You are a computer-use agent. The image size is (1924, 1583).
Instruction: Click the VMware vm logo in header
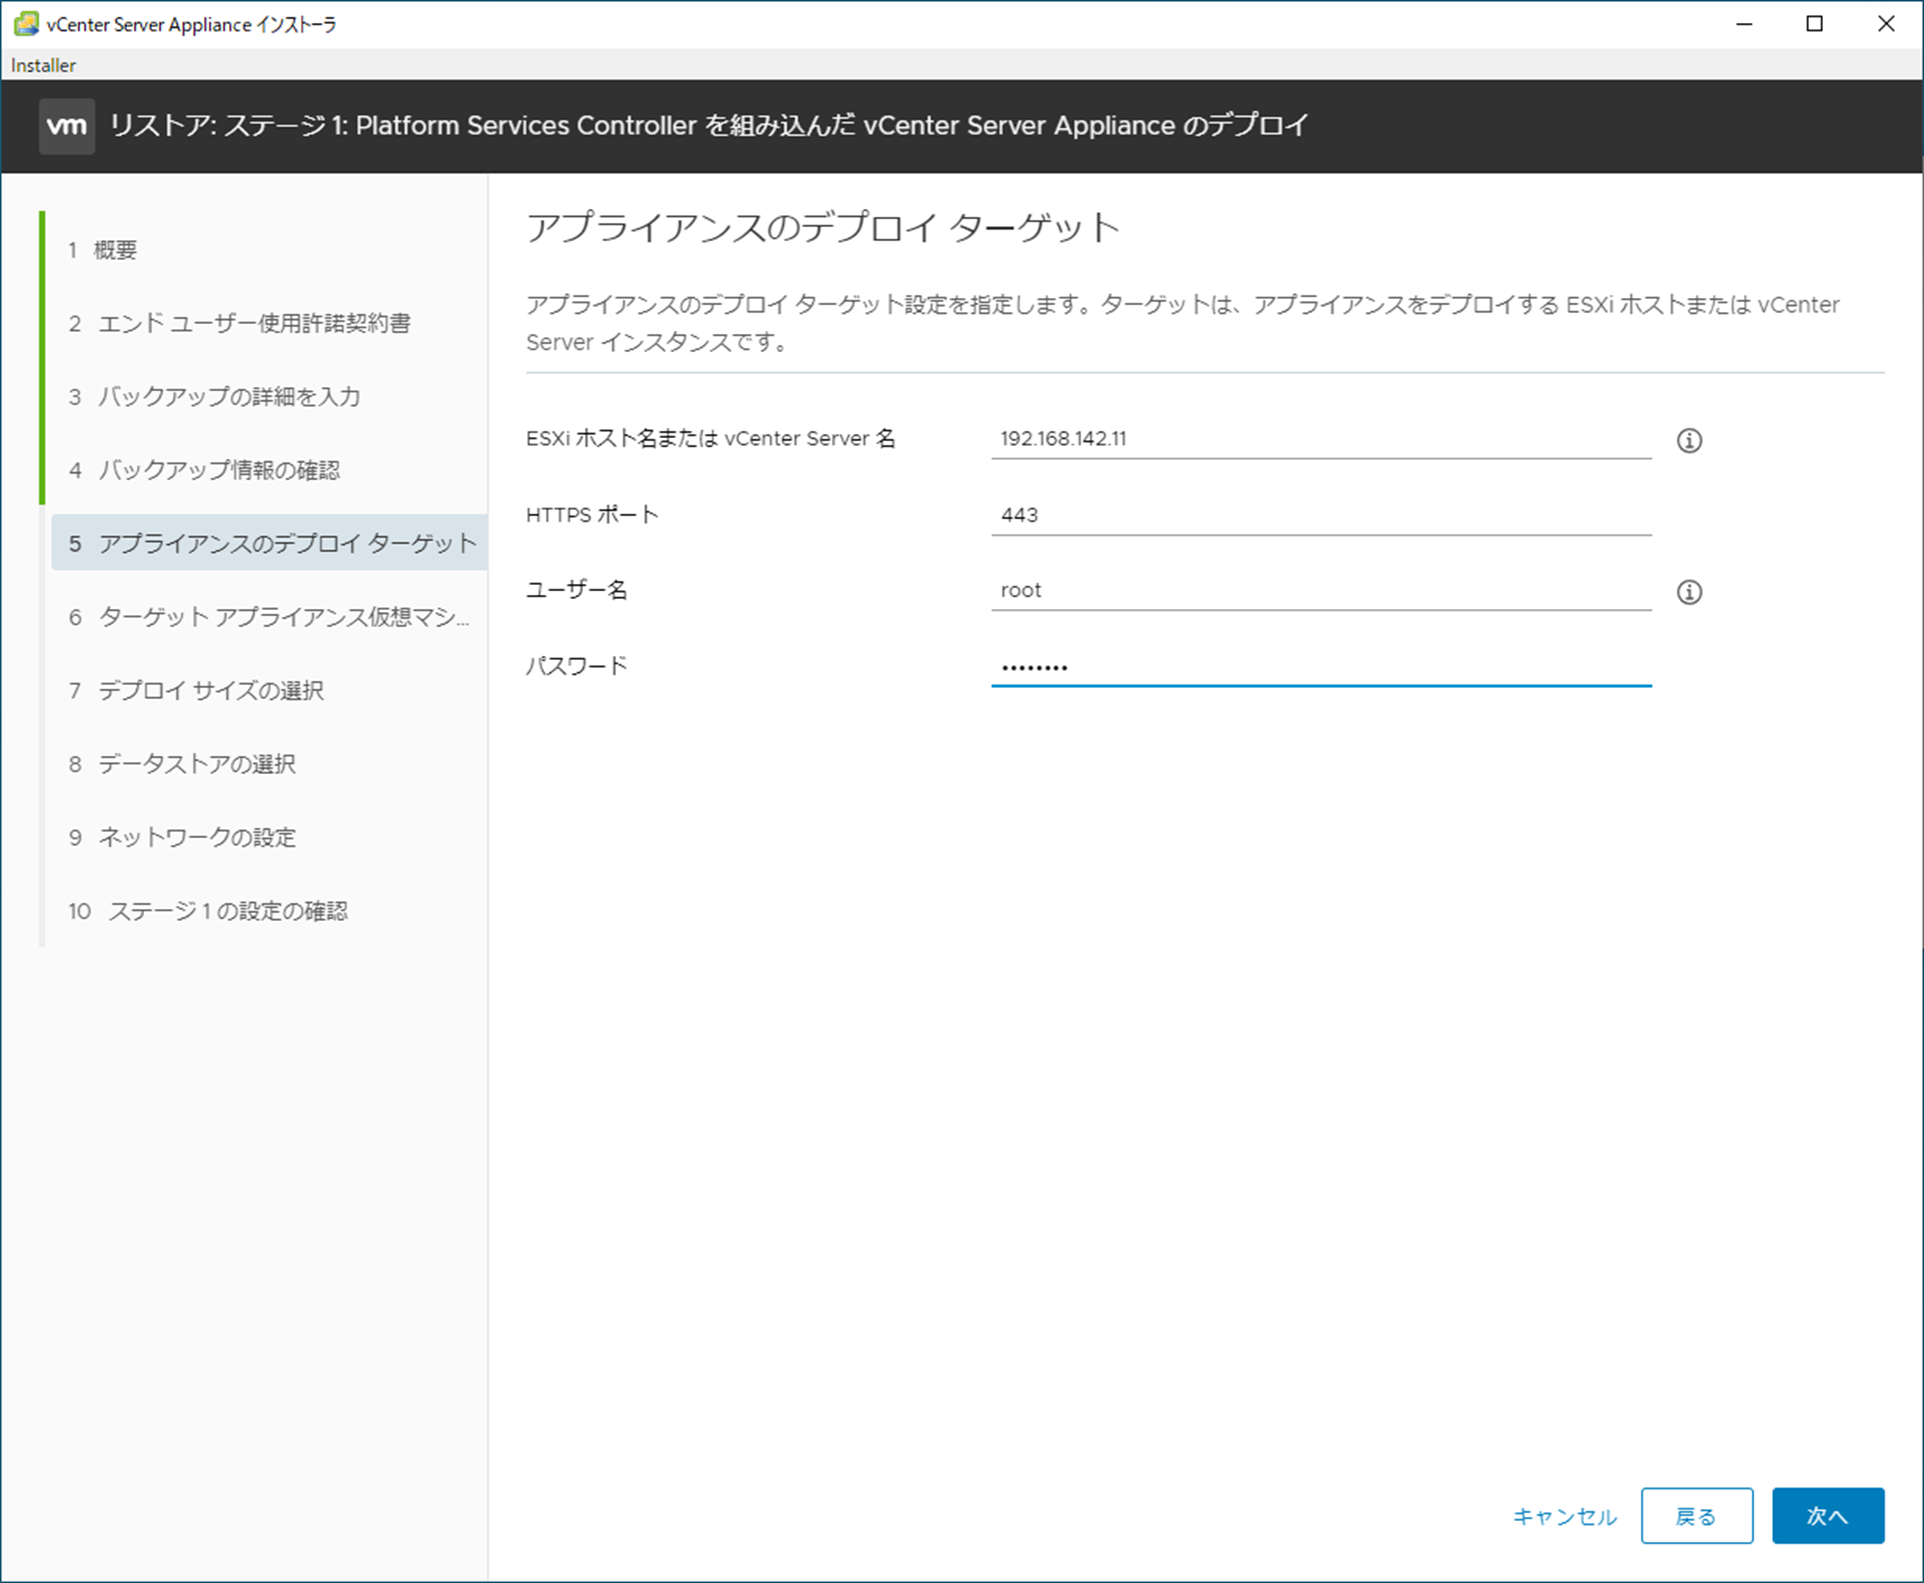click(x=67, y=126)
